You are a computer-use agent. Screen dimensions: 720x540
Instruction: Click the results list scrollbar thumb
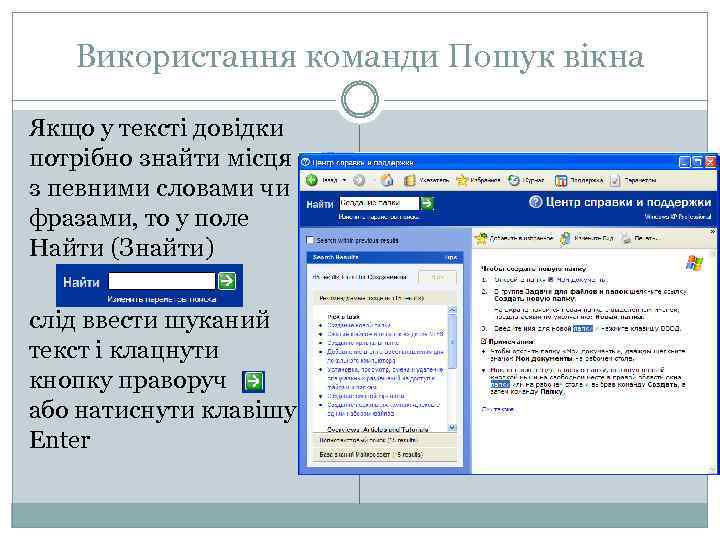click(452, 342)
